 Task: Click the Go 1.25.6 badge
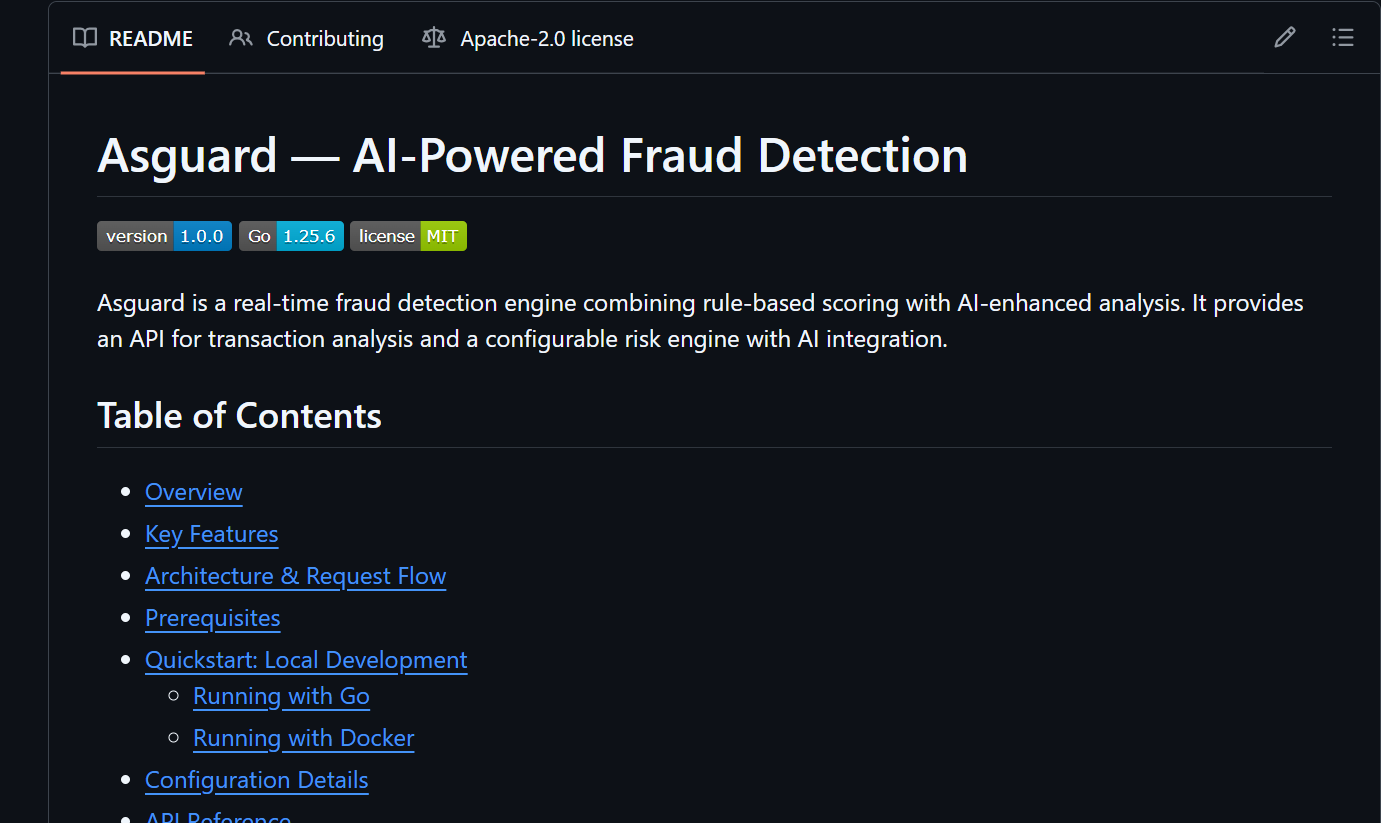pos(291,236)
